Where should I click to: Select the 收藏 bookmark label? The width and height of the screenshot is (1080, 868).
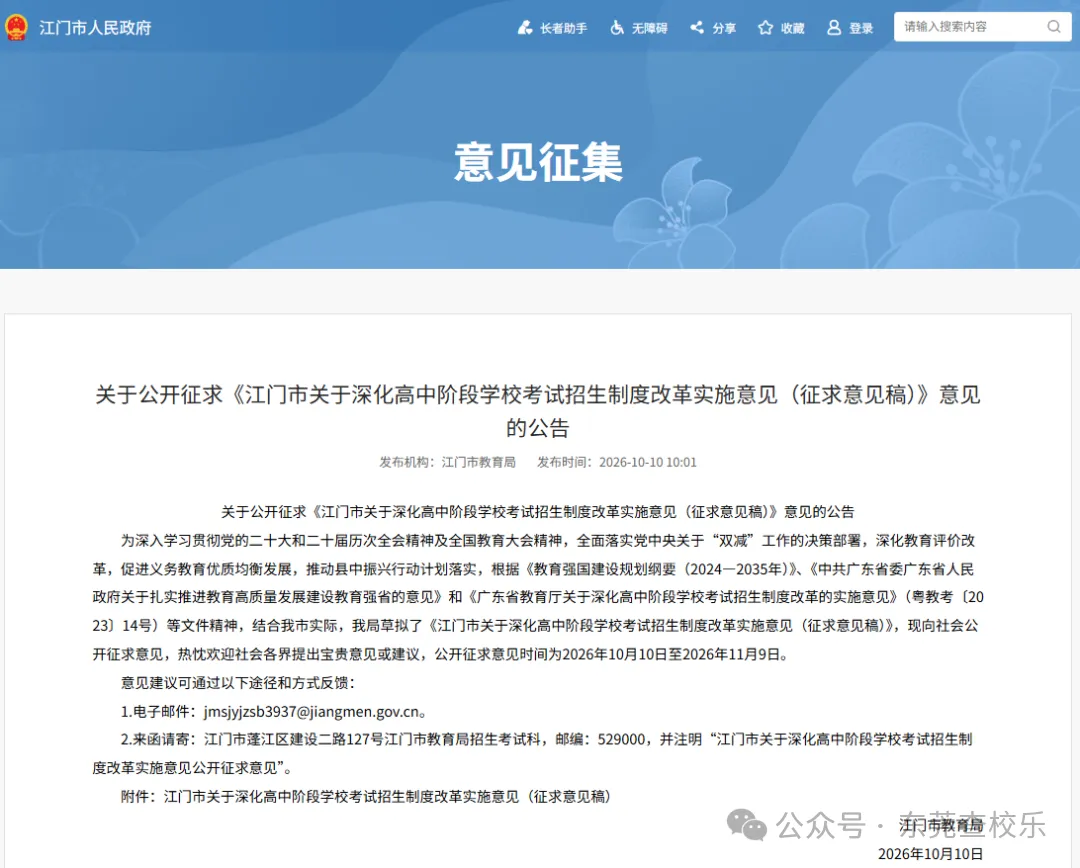pos(793,28)
